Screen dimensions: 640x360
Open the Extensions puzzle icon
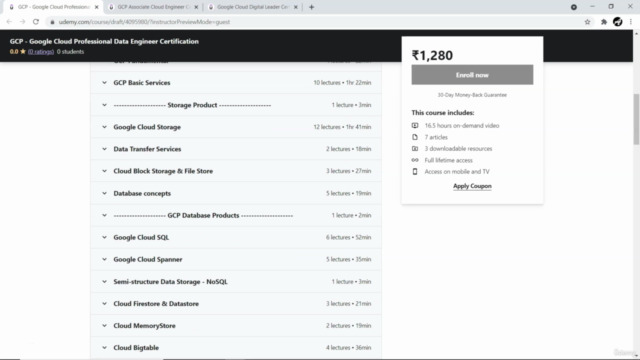click(x=604, y=22)
